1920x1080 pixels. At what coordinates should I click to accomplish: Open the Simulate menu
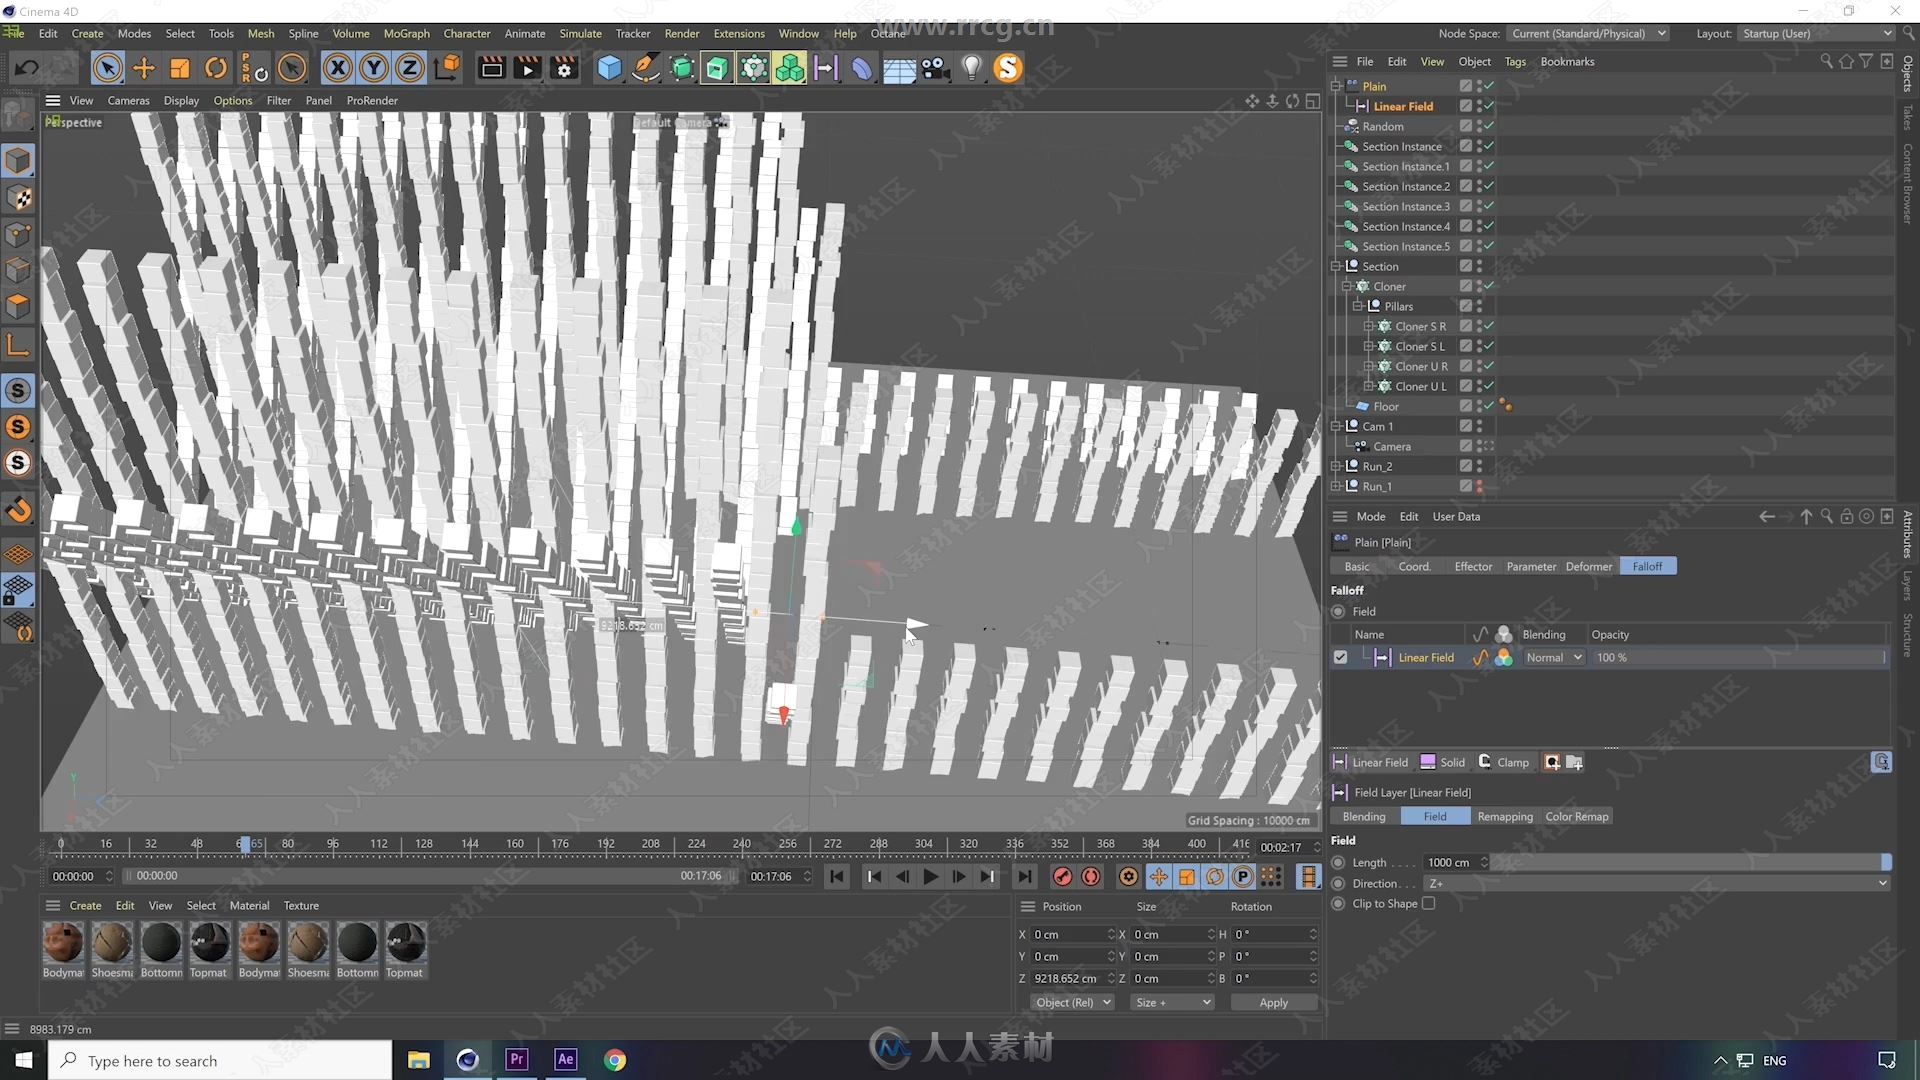coord(579,33)
